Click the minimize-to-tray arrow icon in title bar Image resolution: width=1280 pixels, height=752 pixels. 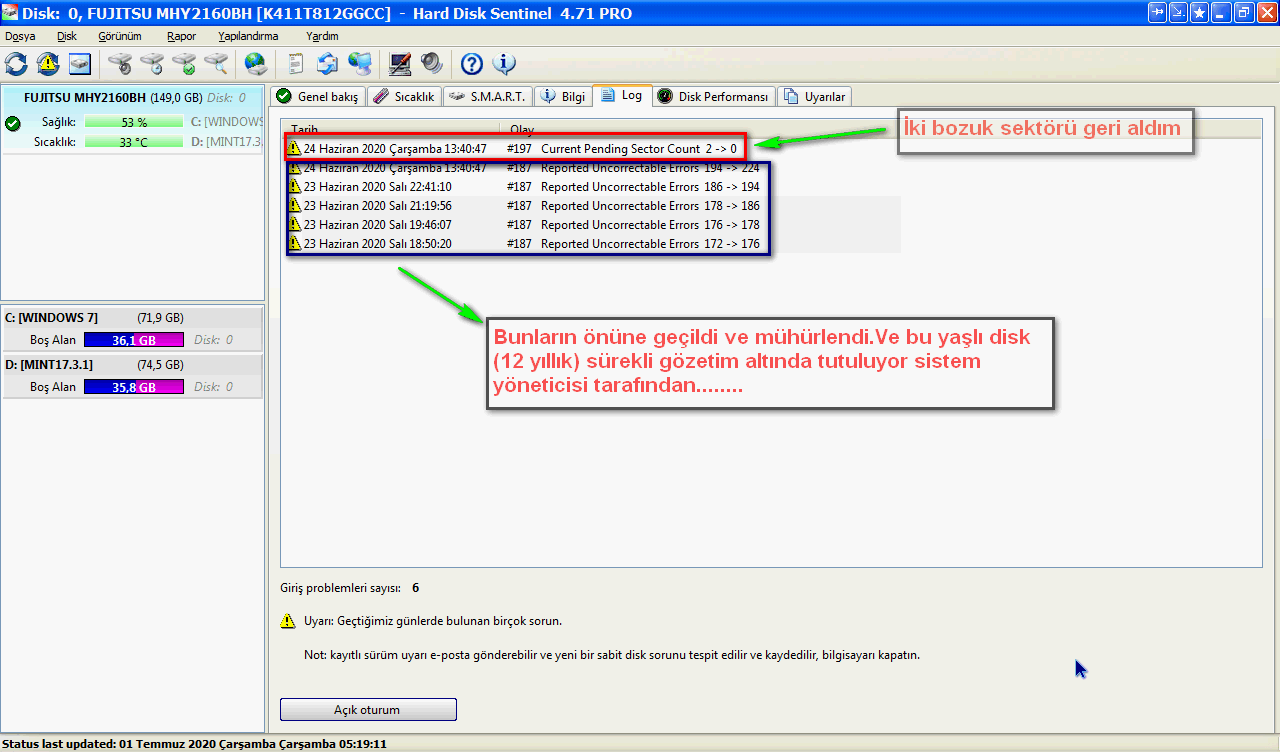click(x=1178, y=12)
